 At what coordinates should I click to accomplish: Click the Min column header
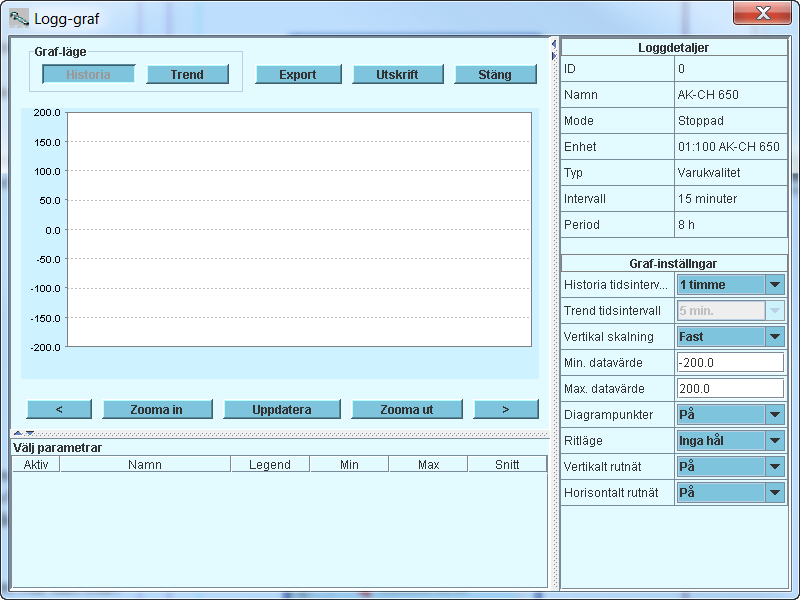coord(349,464)
